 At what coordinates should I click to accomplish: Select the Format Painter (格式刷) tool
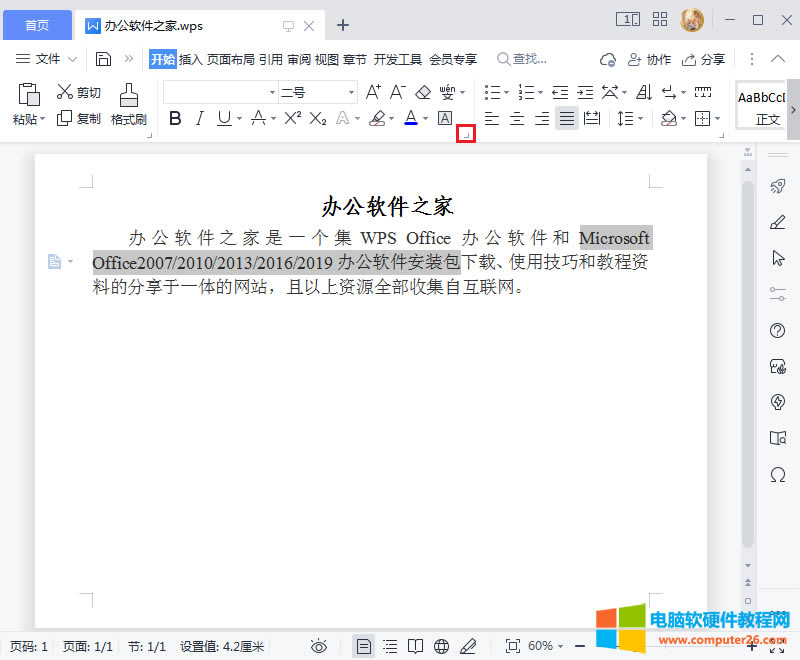tap(128, 103)
